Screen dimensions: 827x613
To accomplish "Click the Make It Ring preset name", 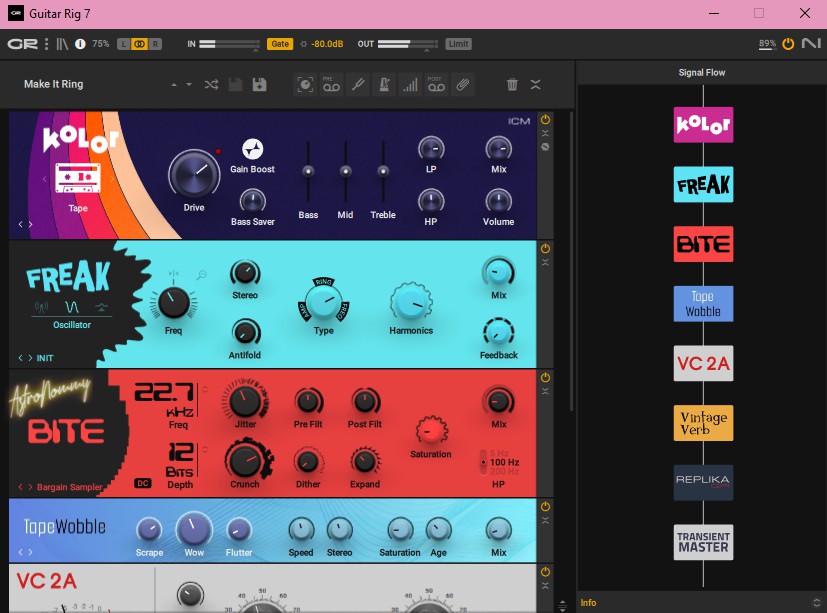I will 54,84.
